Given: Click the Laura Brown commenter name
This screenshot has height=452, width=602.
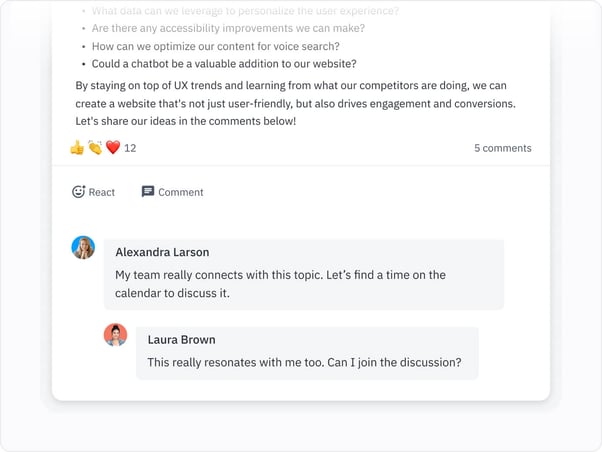Looking at the screenshot, I should tap(181, 339).
